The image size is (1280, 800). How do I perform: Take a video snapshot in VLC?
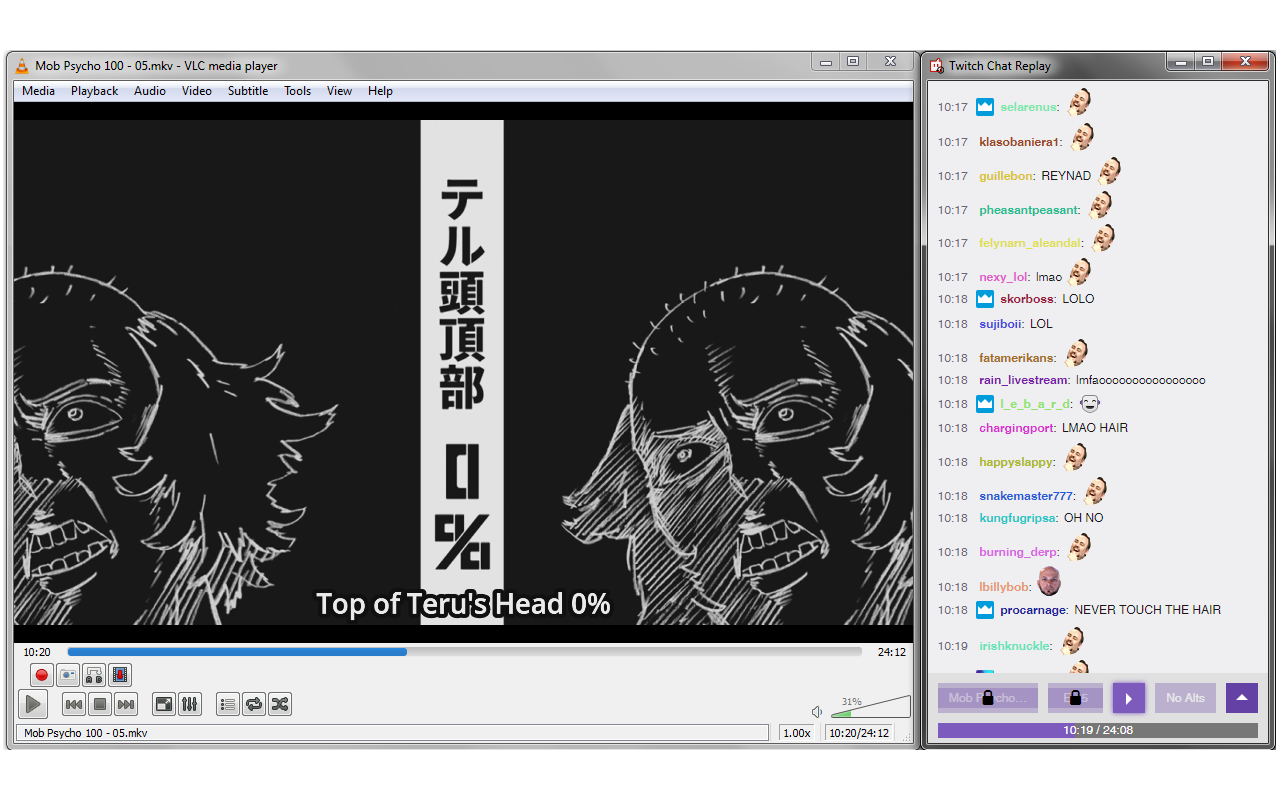[x=68, y=675]
